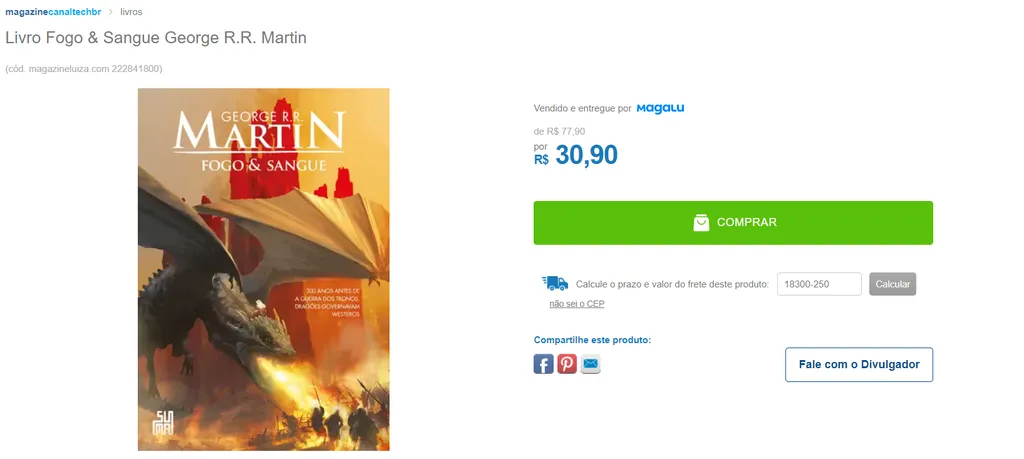Screen dimensions: 1024x459
Task: Share the product on Facebook
Action: pos(543,364)
